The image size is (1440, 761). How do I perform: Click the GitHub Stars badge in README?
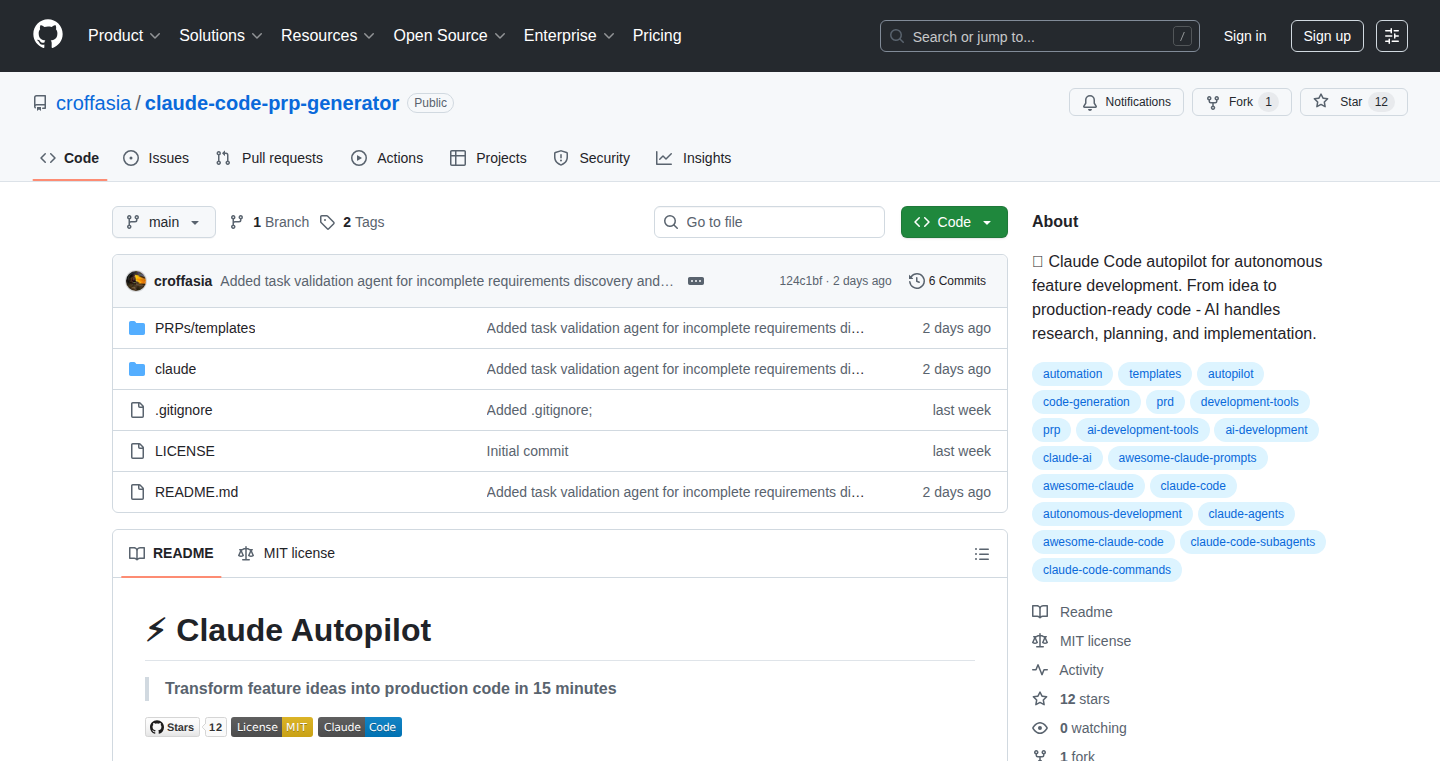point(186,727)
